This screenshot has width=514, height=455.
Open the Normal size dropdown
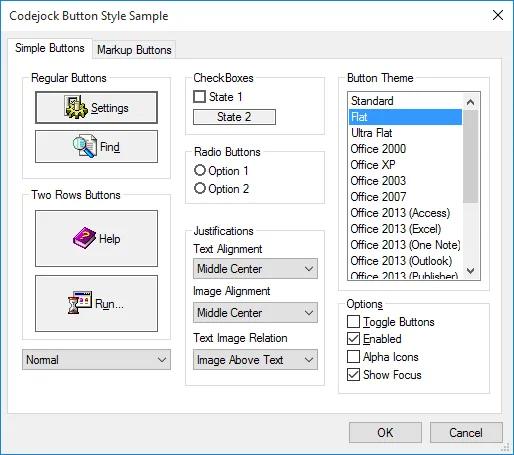click(x=96, y=360)
